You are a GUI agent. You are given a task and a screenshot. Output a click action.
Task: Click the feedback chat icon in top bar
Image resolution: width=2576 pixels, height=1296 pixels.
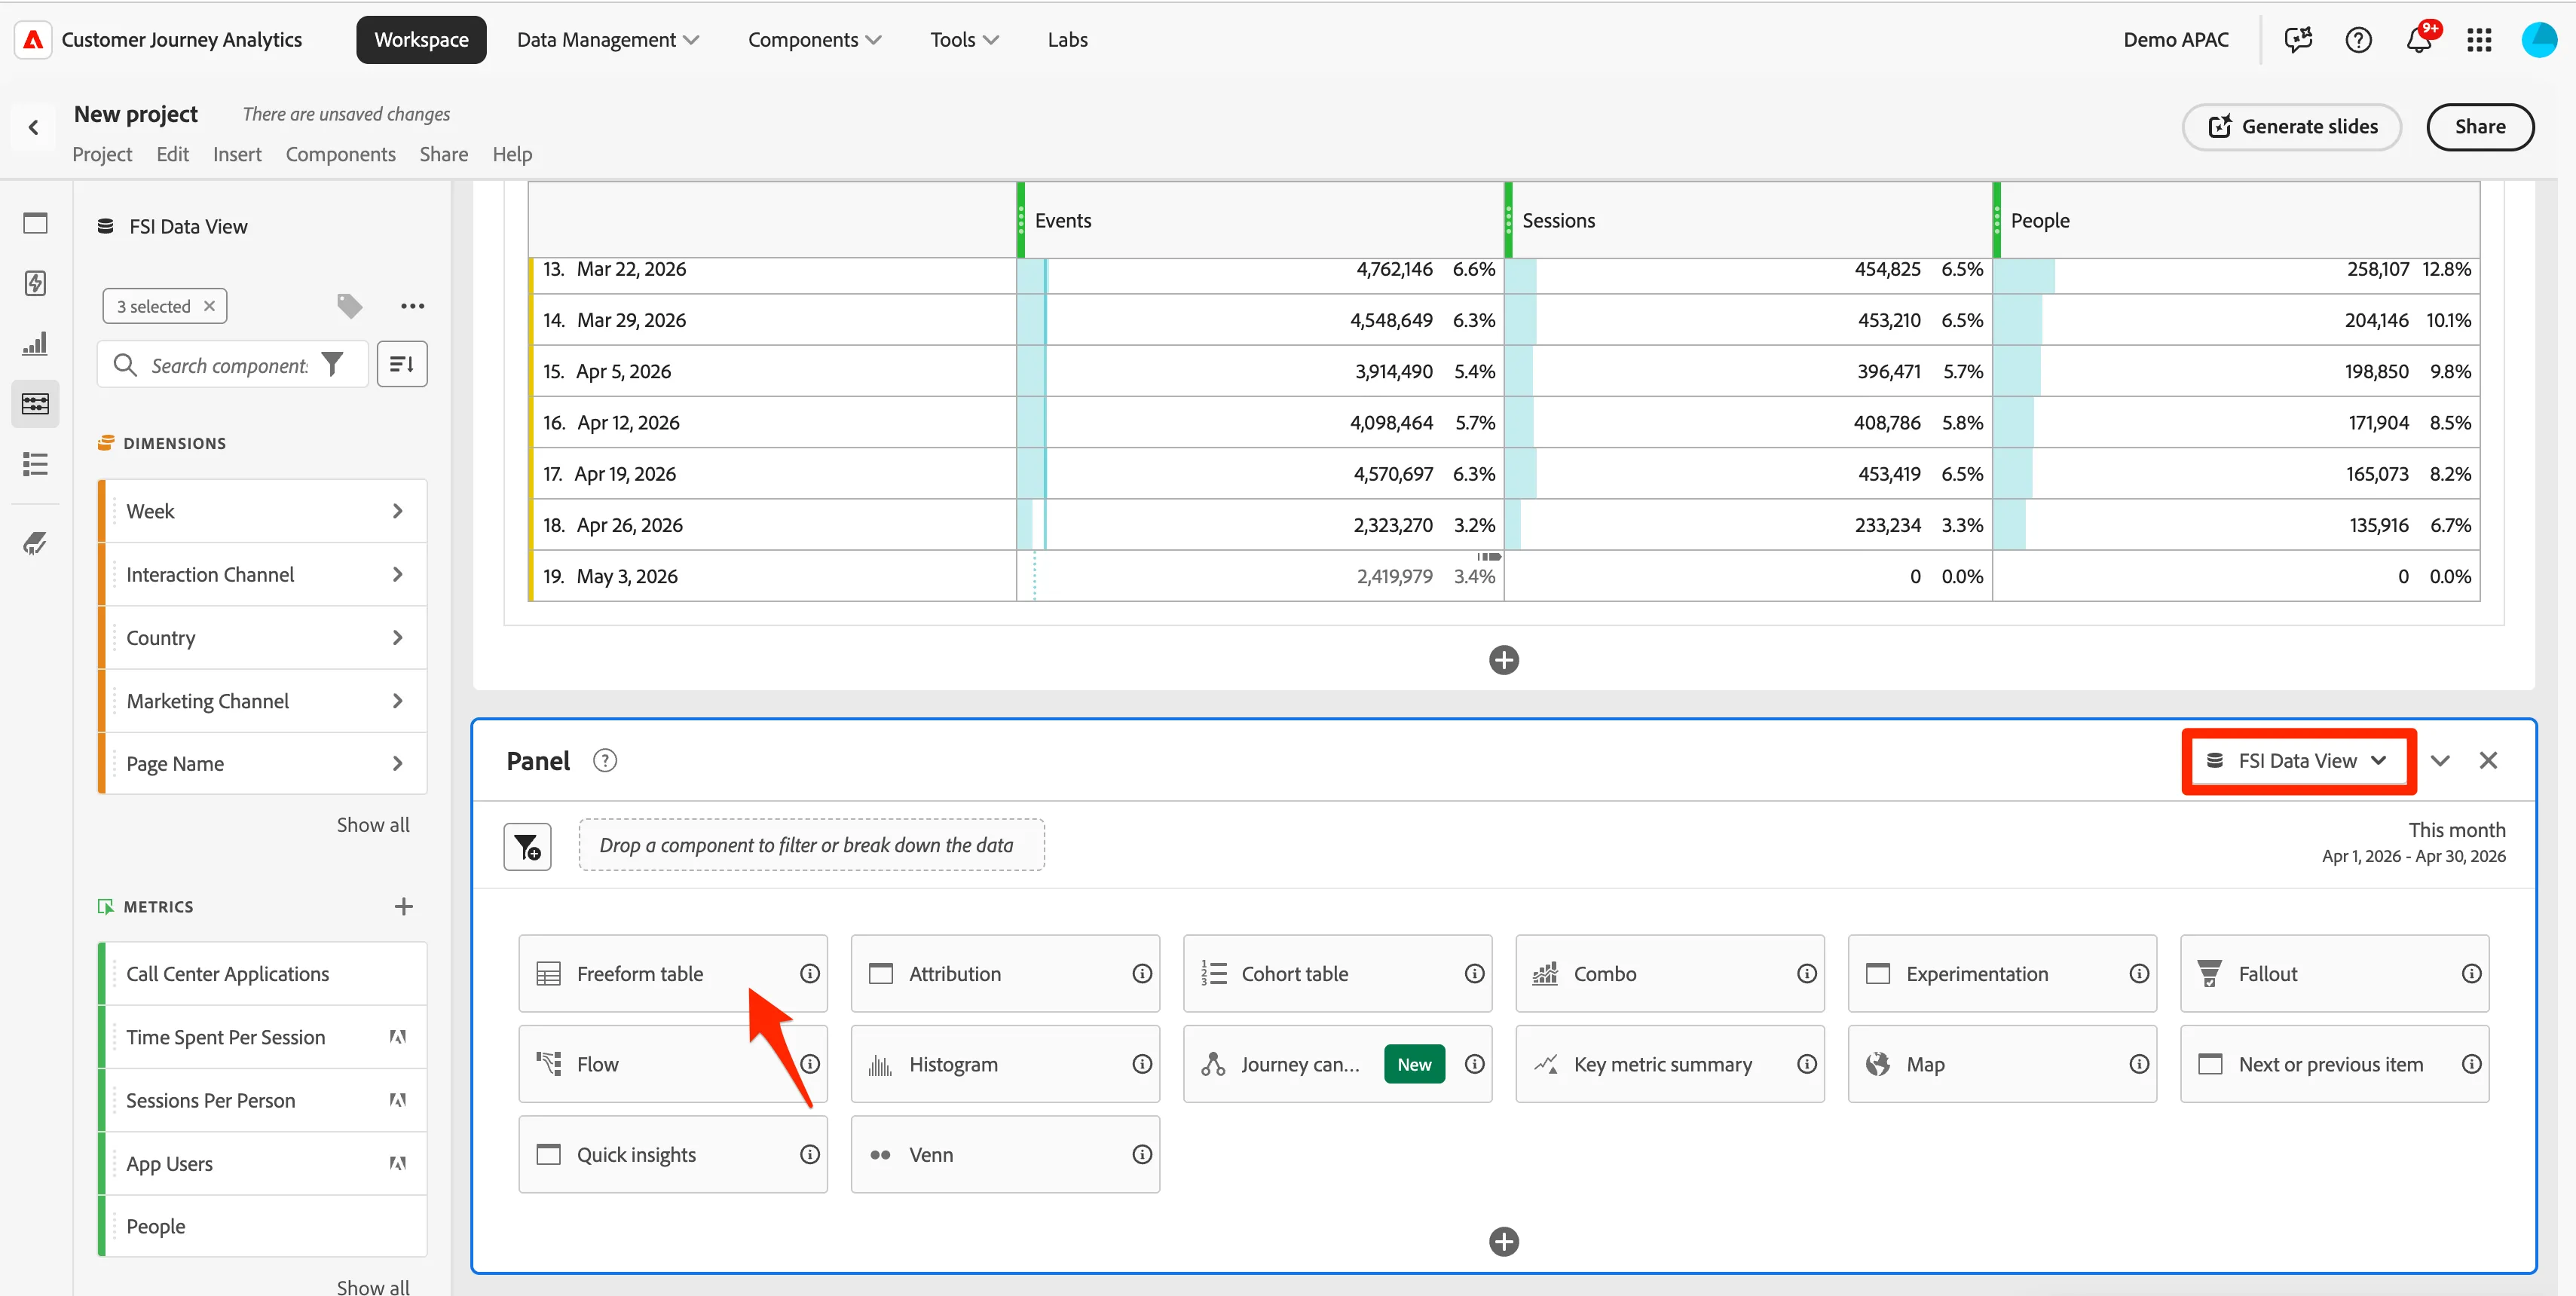tap(2298, 40)
